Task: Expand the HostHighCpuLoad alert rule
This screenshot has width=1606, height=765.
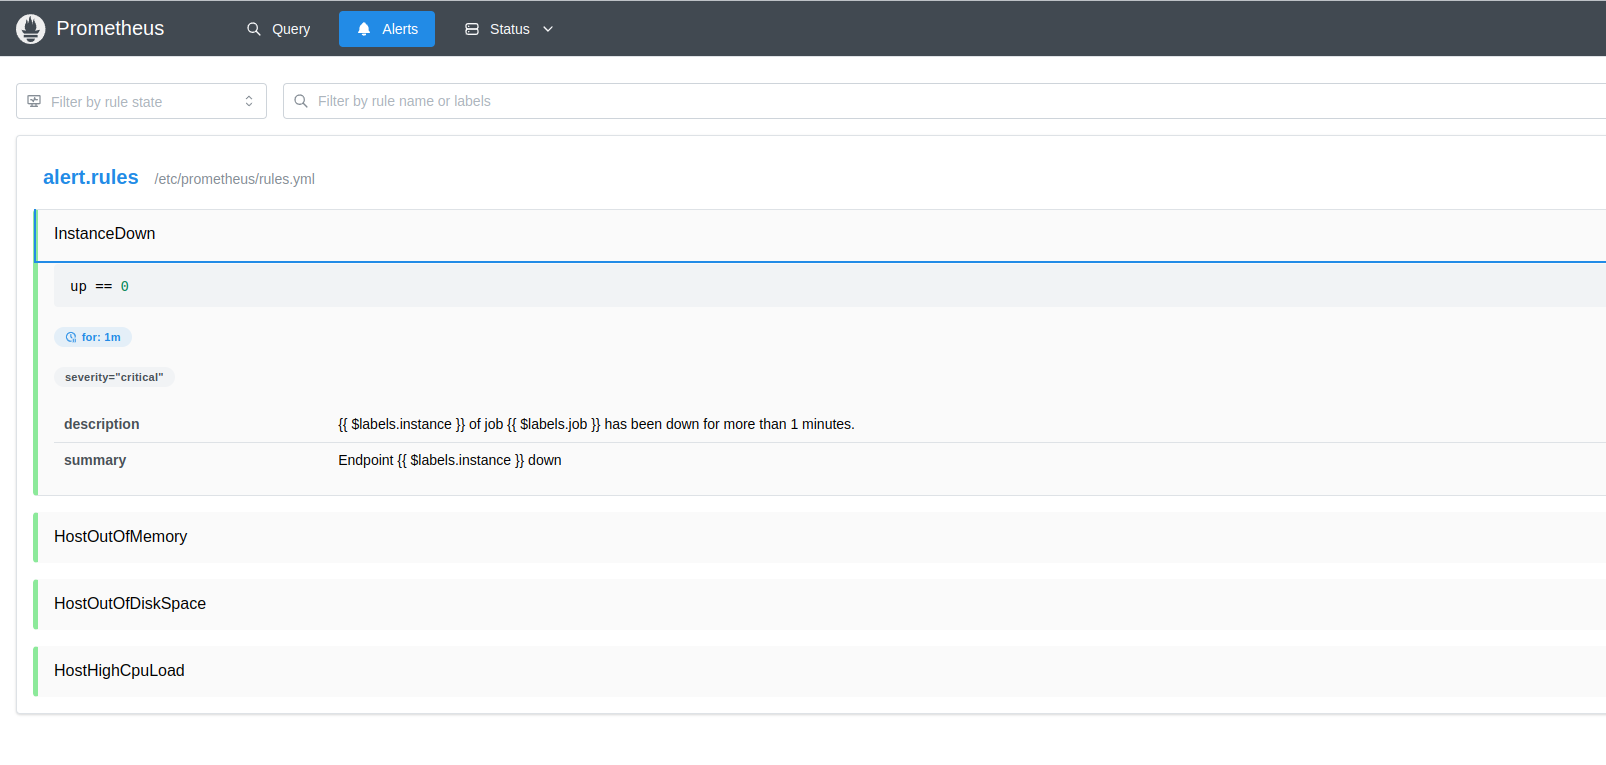Action: click(x=119, y=671)
